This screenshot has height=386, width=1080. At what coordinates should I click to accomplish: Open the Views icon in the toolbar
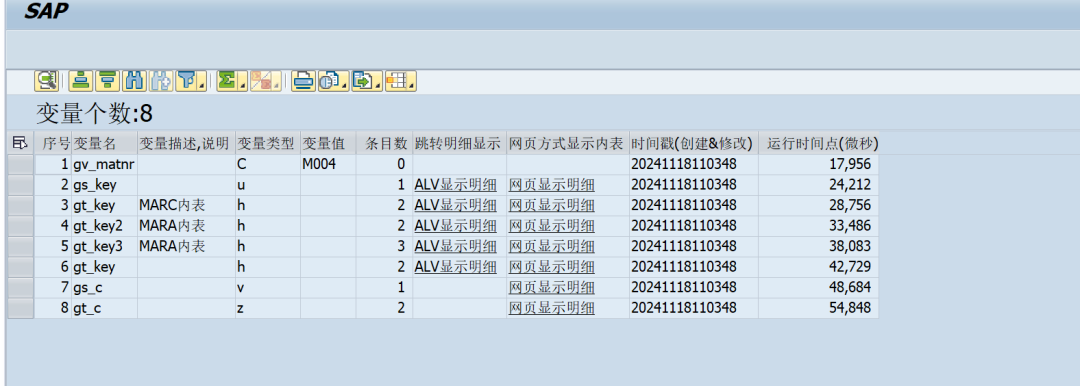pos(329,81)
